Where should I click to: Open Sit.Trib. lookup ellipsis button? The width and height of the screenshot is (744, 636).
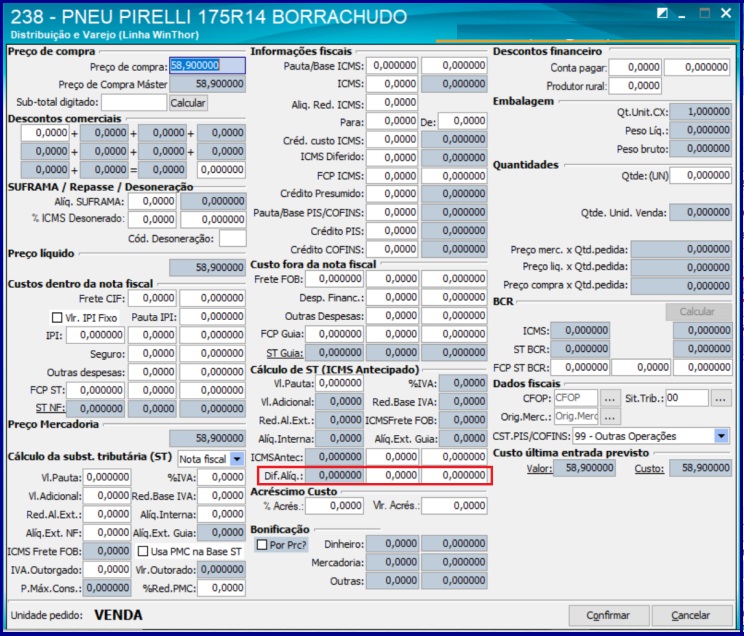tap(720, 399)
